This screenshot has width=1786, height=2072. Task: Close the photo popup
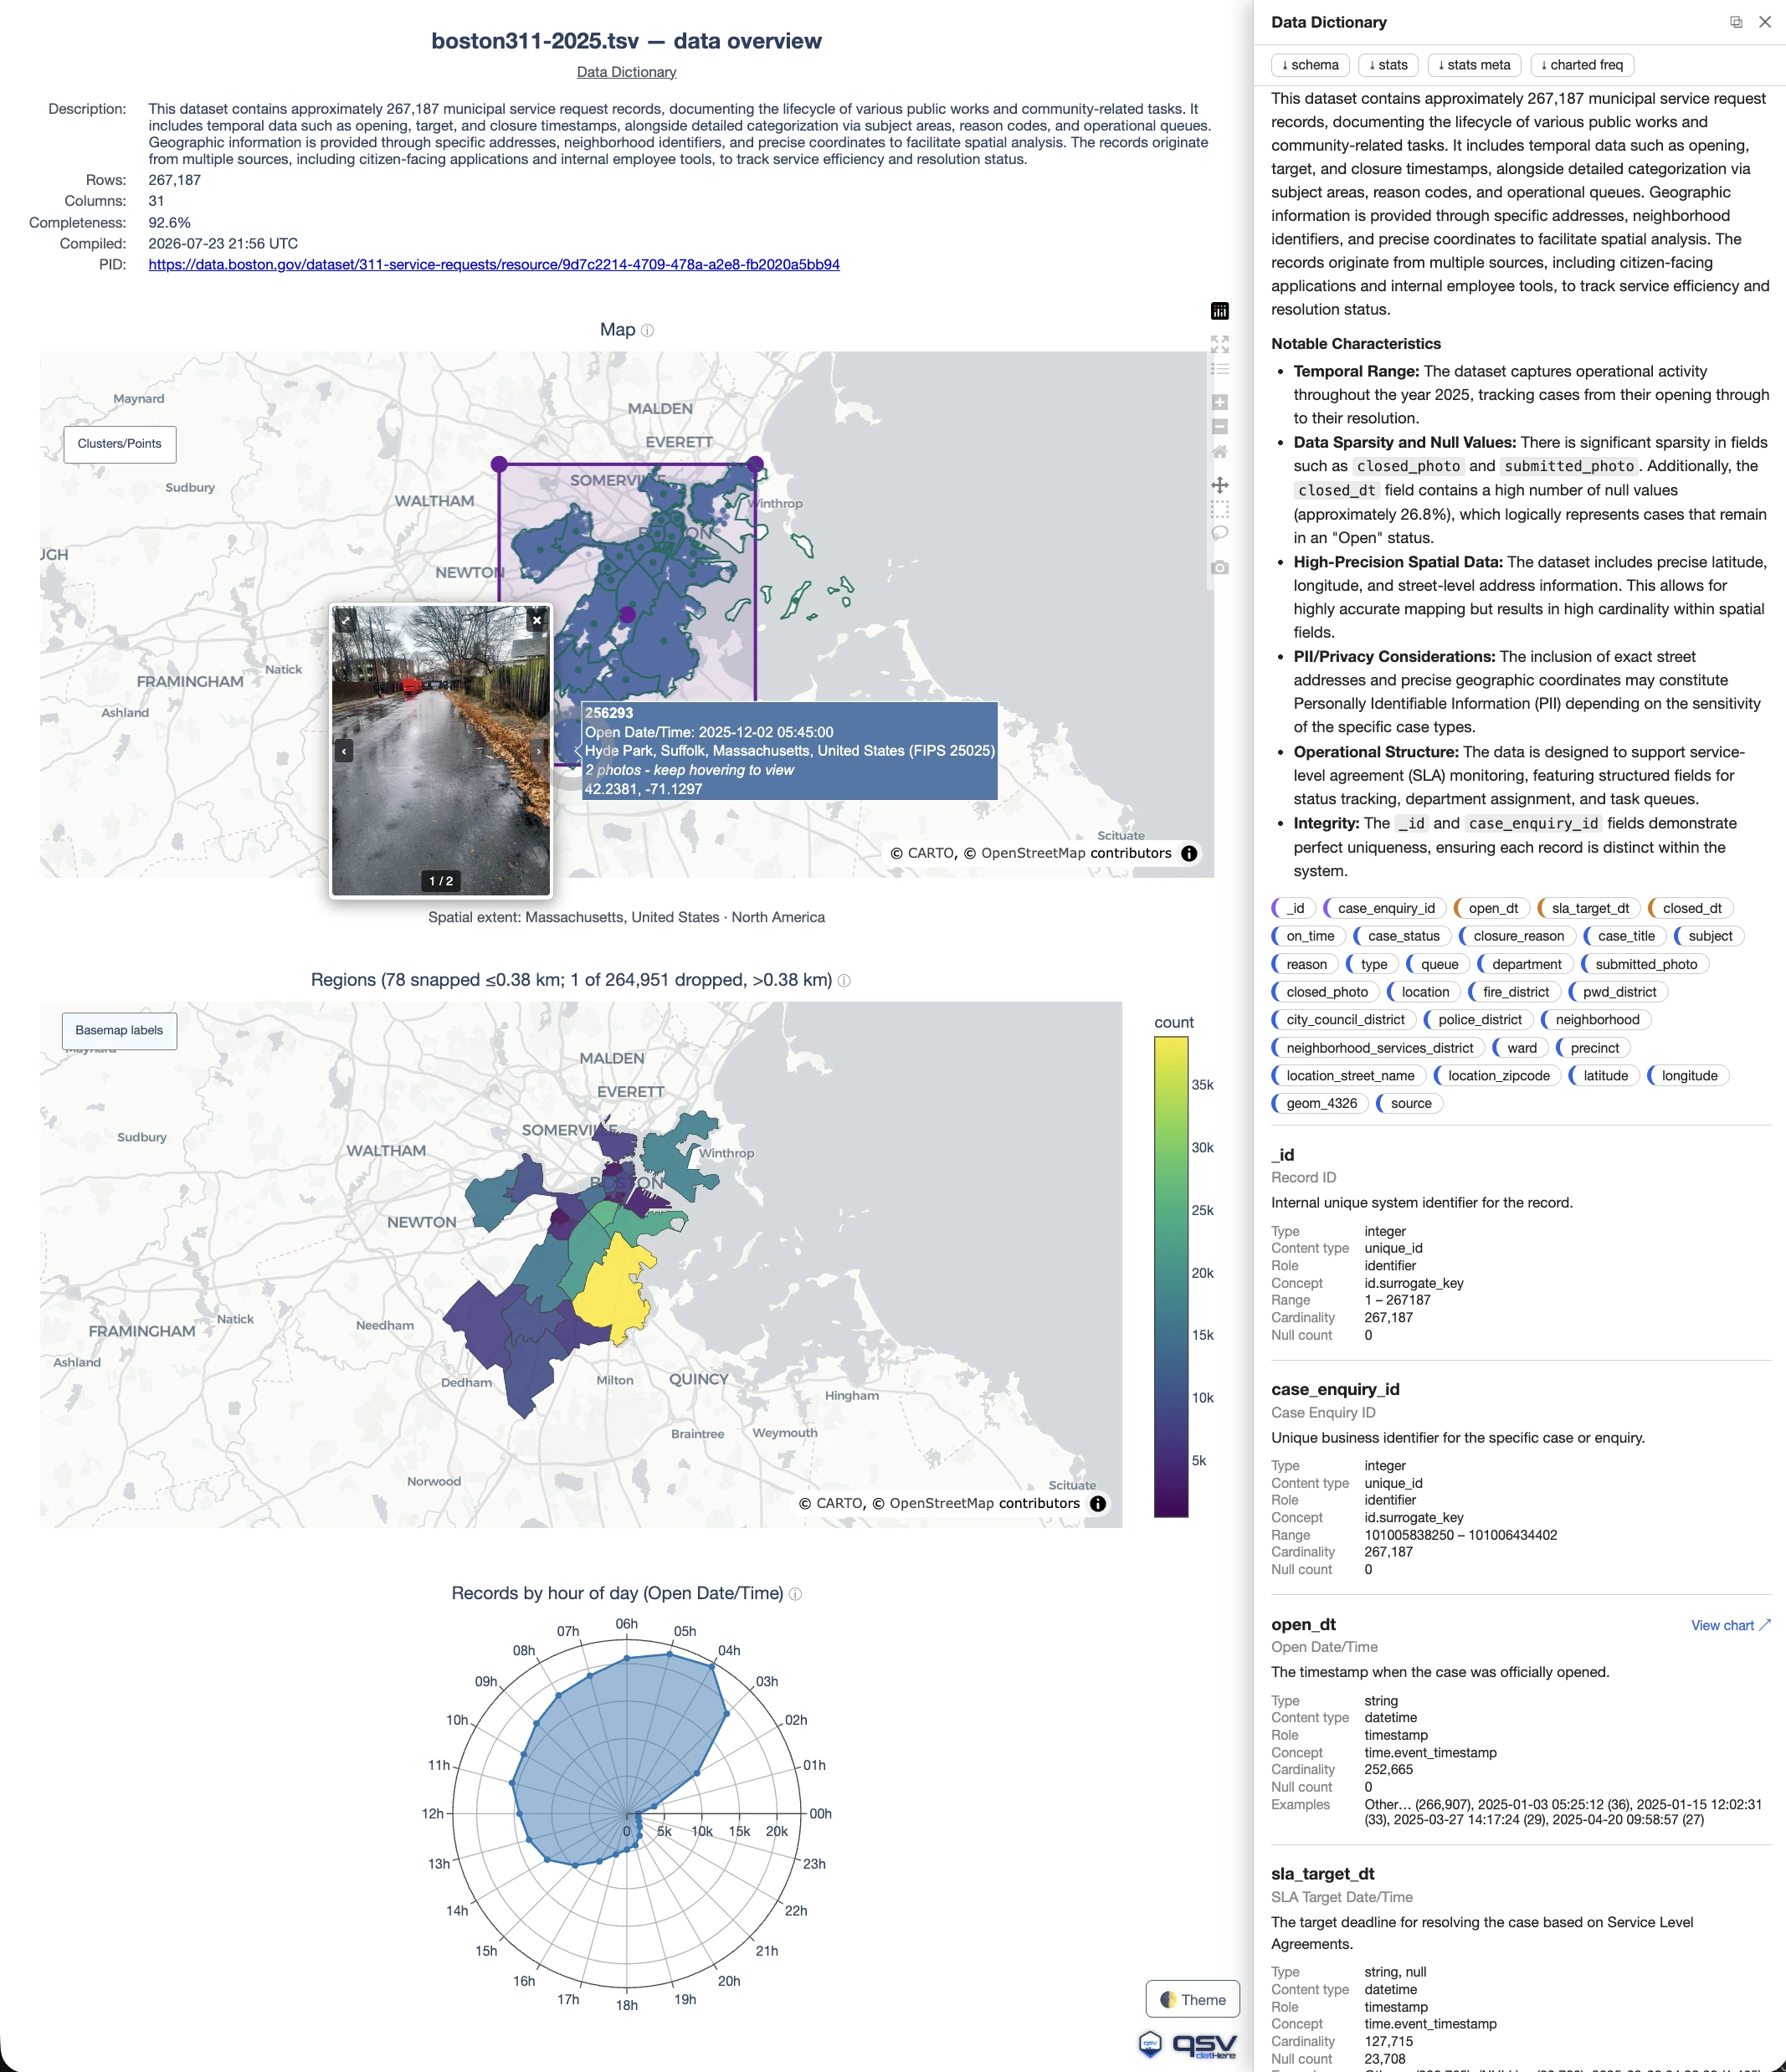(537, 620)
